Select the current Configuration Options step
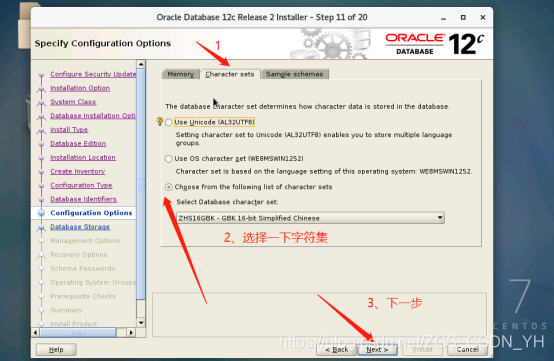 coord(91,213)
